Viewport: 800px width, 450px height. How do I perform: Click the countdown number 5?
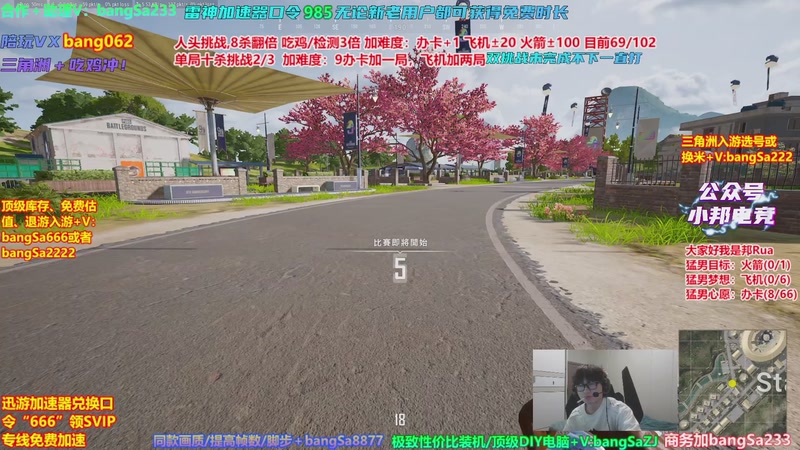click(400, 269)
